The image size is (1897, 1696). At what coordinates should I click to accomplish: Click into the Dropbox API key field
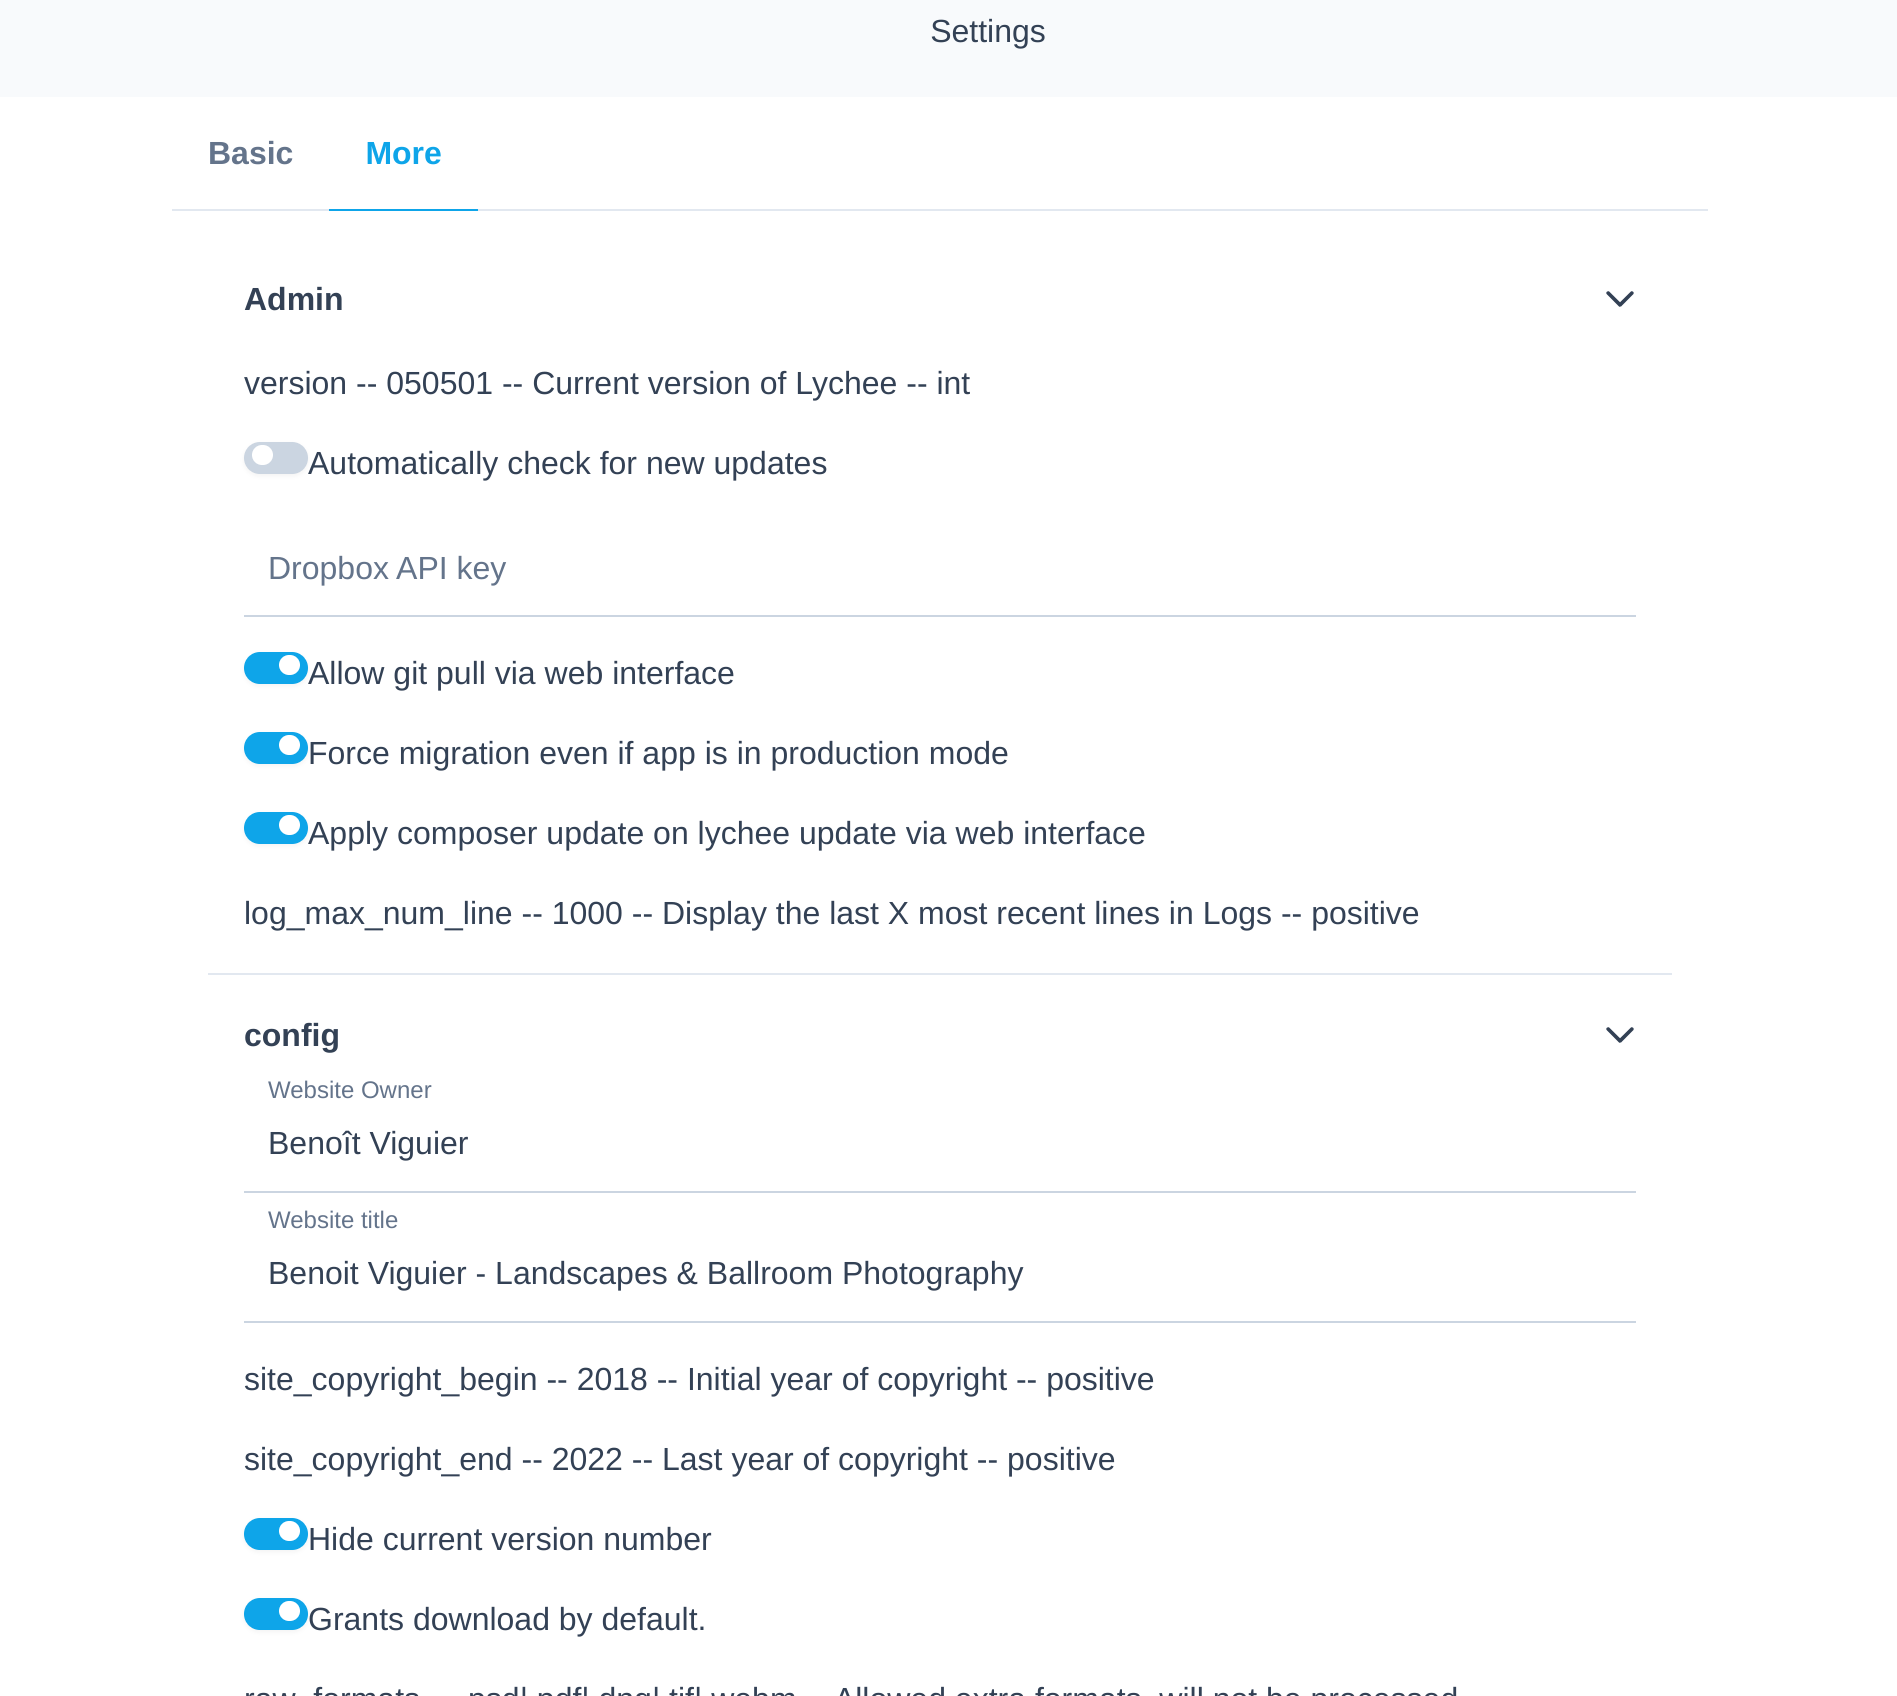[940, 568]
